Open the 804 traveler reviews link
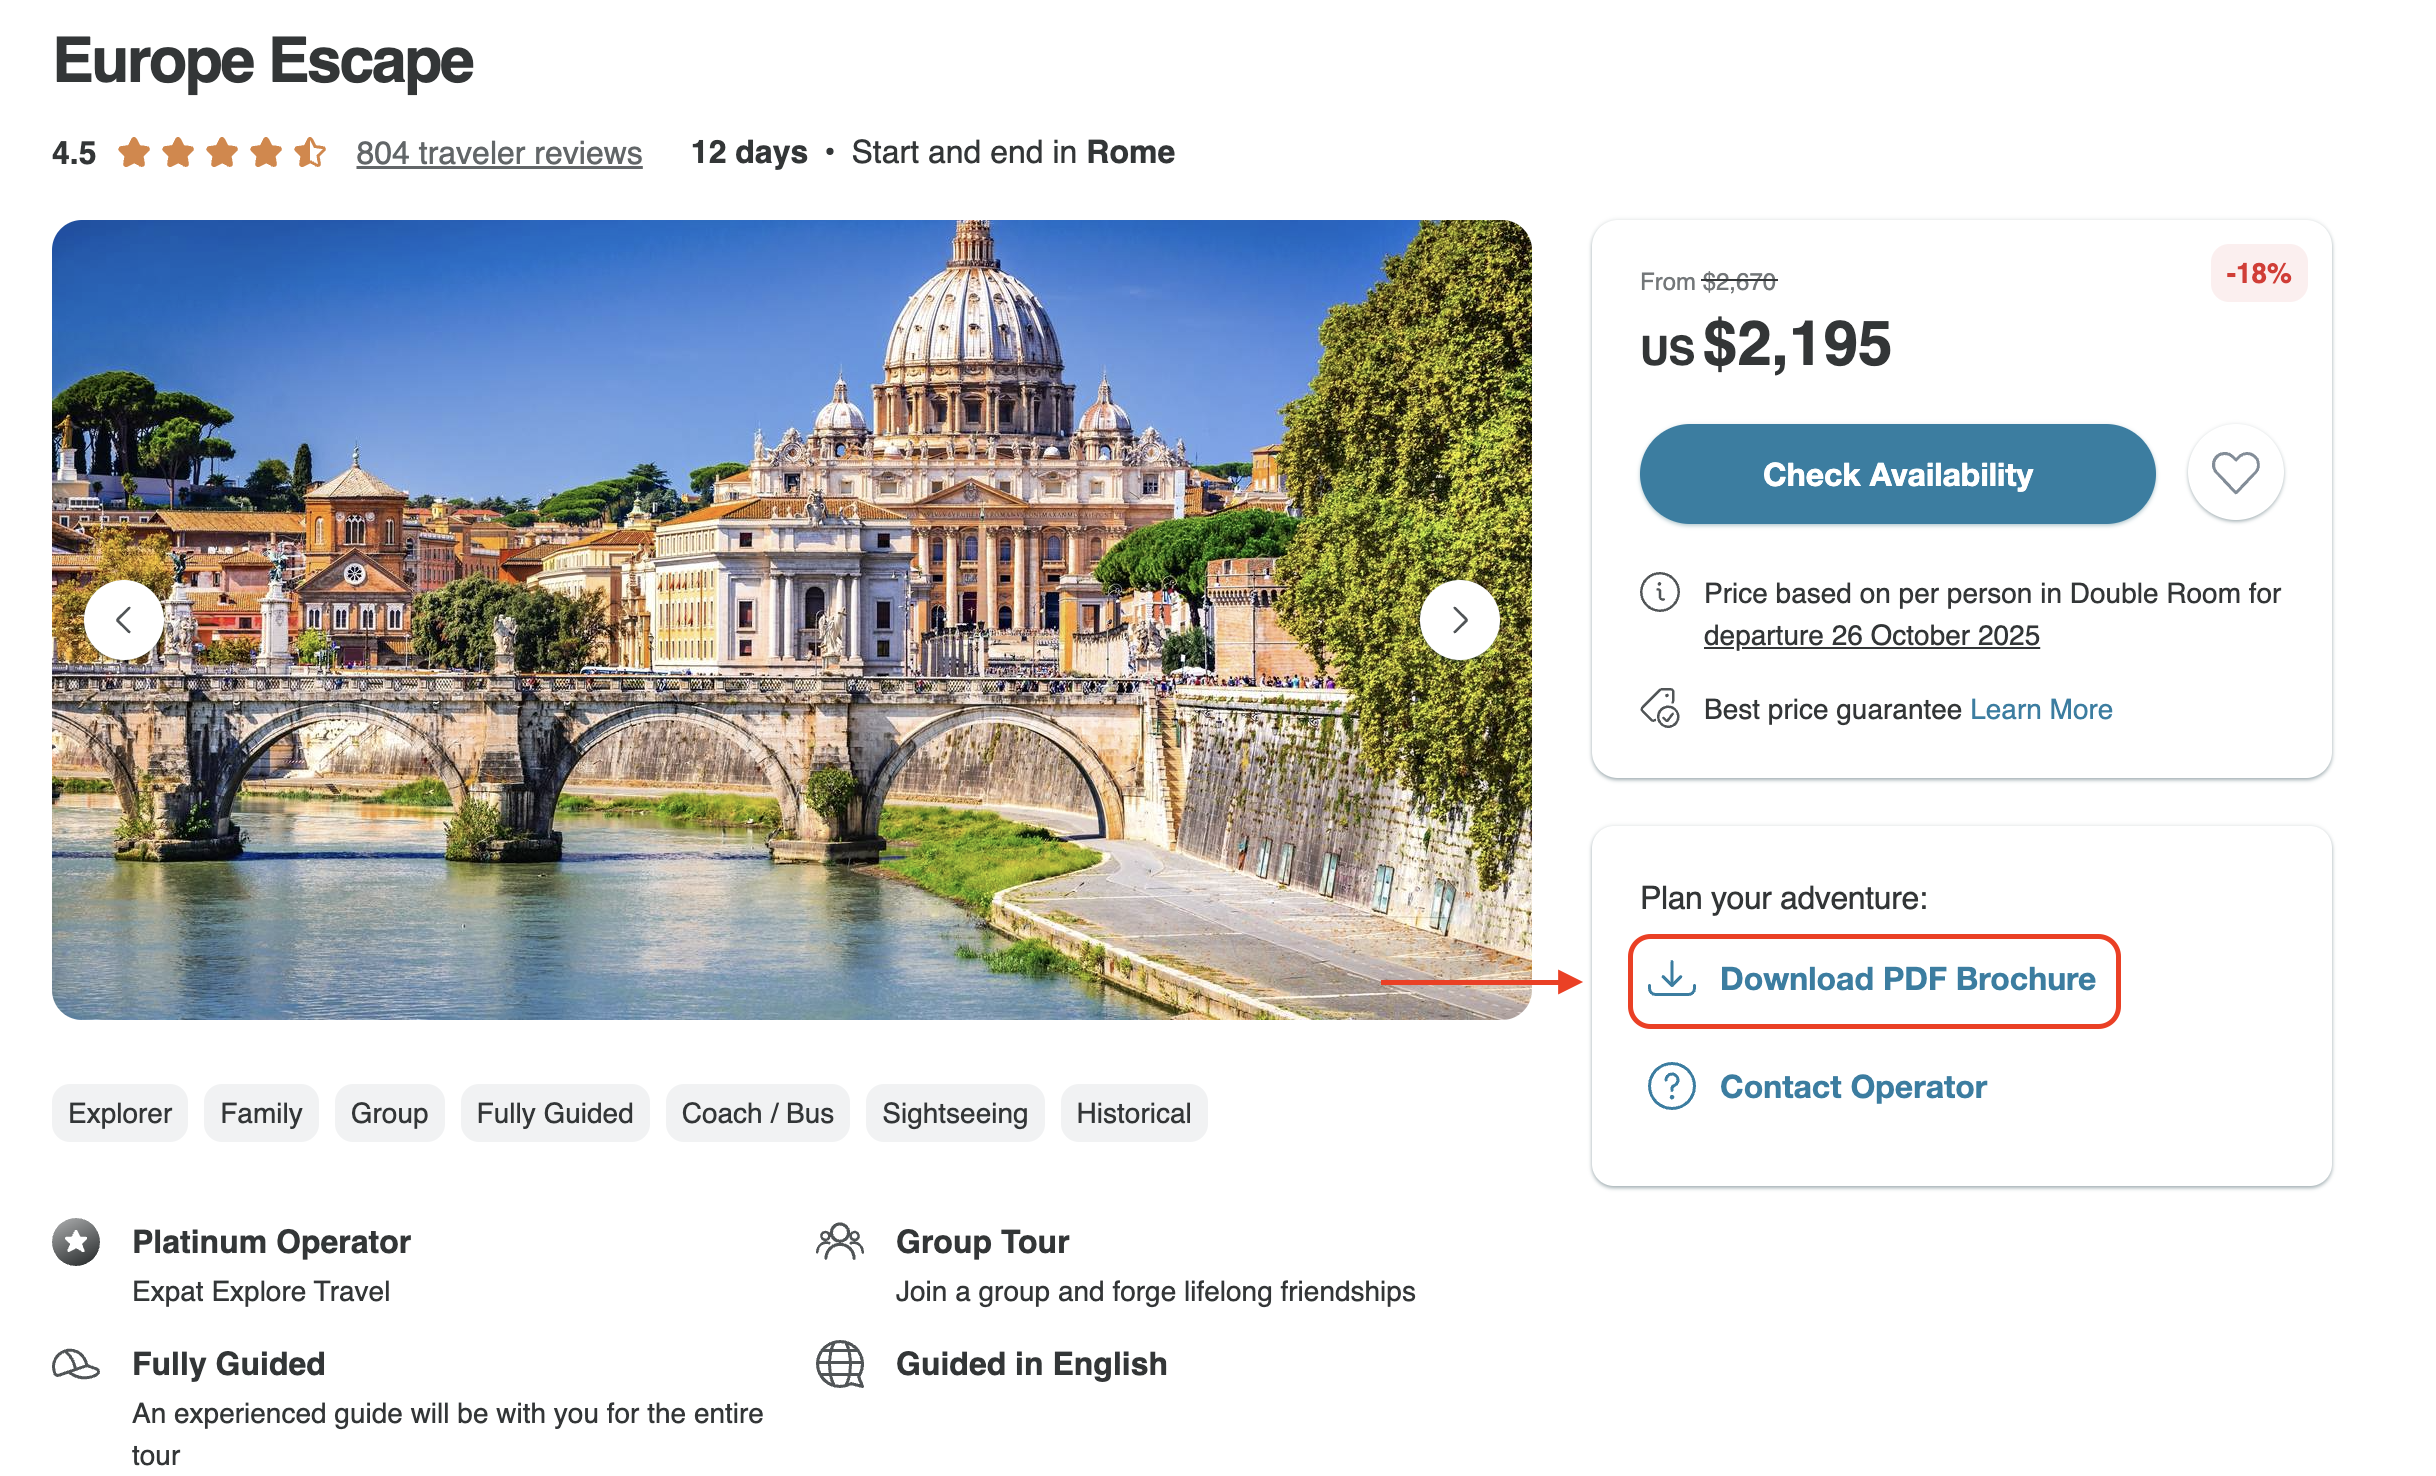The height and width of the screenshot is (1476, 2436). coord(499,153)
